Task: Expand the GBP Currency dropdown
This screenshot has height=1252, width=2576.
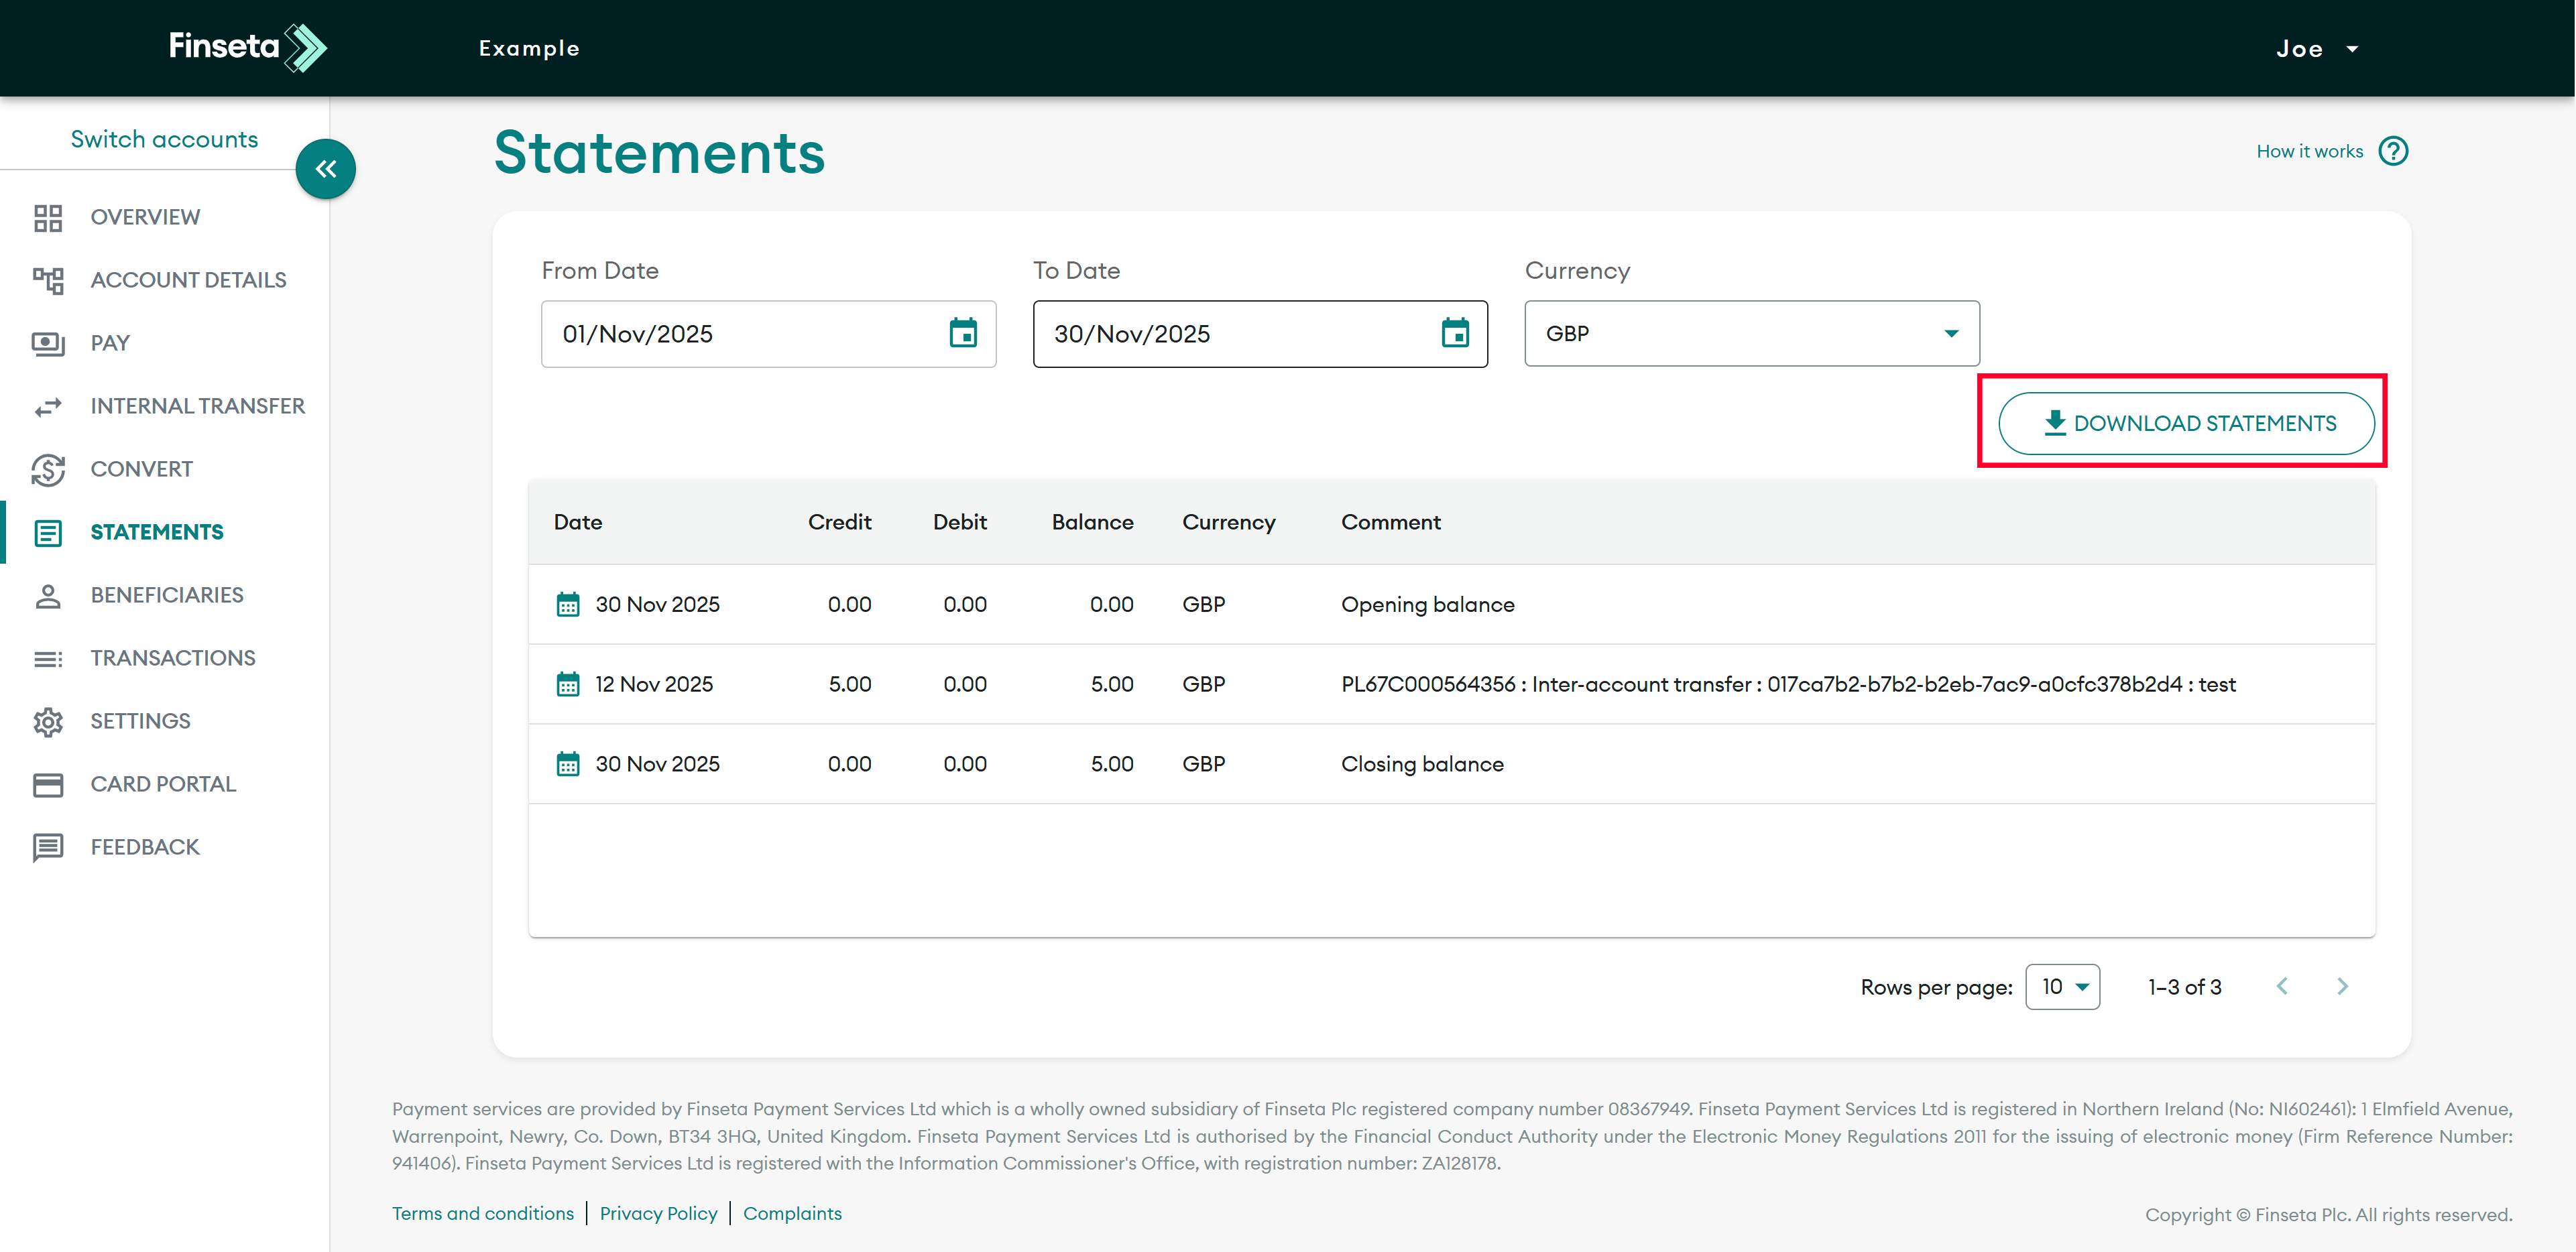Action: (x=1750, y=333)
